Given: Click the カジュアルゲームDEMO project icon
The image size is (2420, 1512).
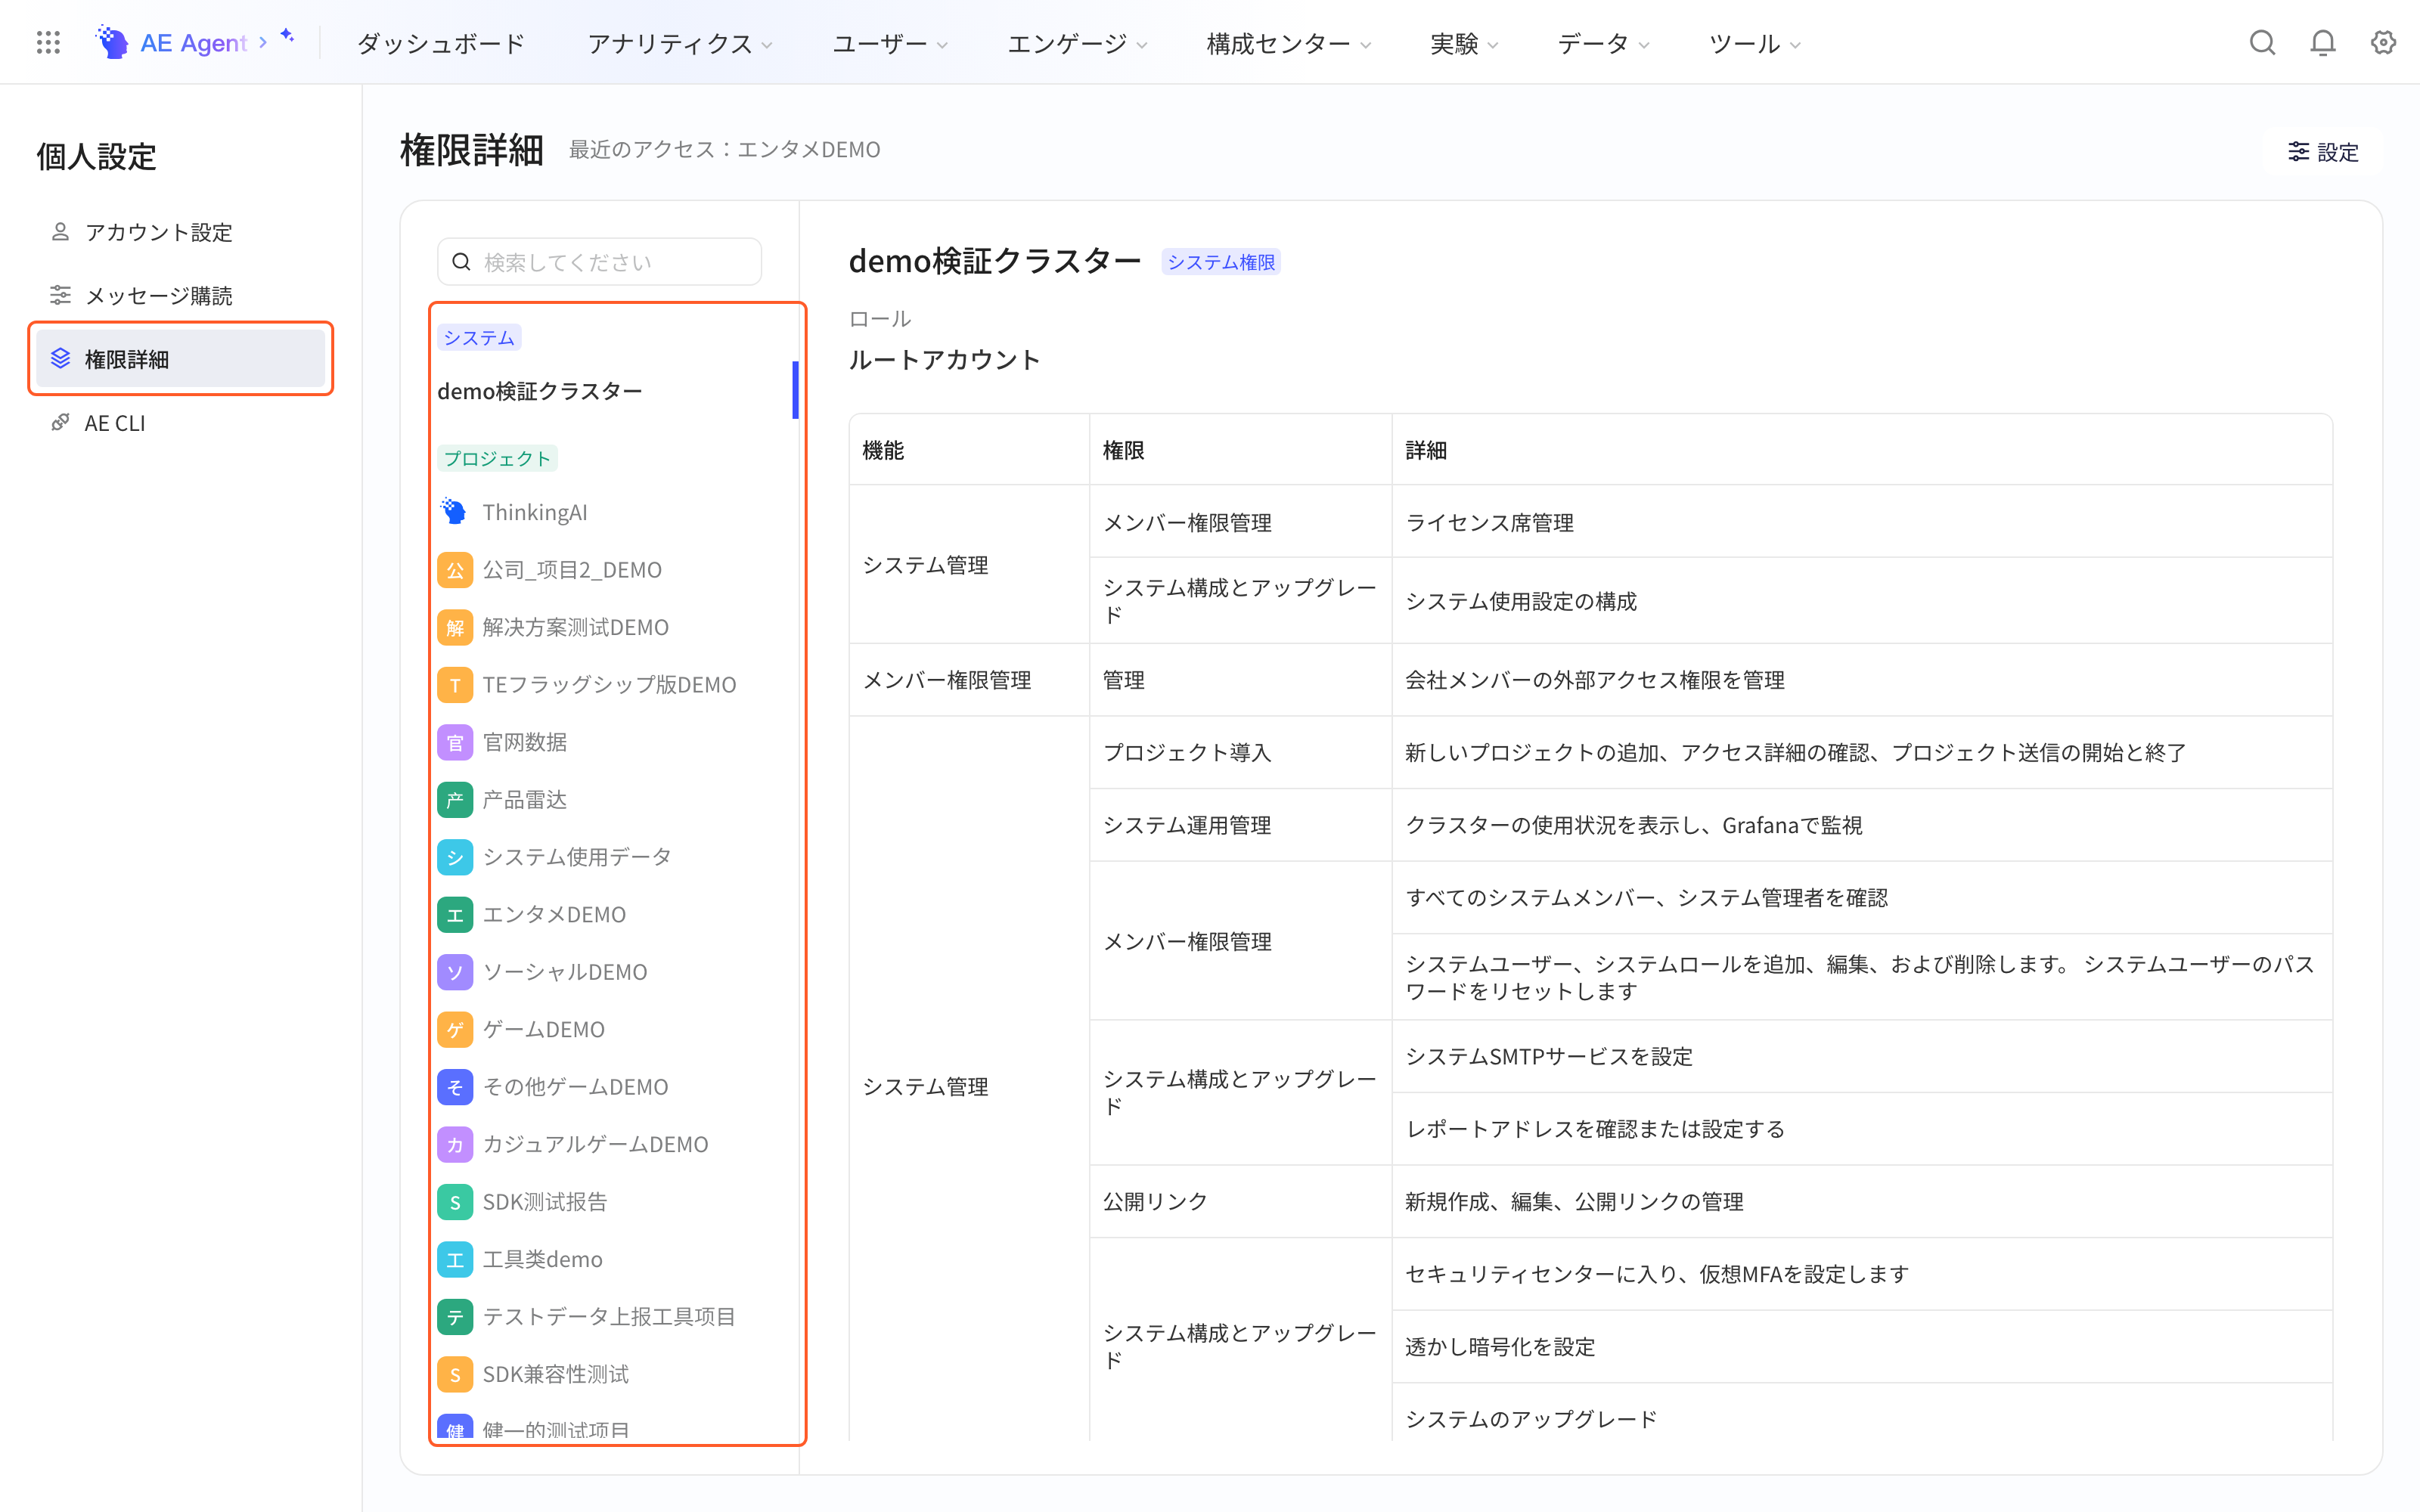Looking at the screenshot, I should (454, 1145).
